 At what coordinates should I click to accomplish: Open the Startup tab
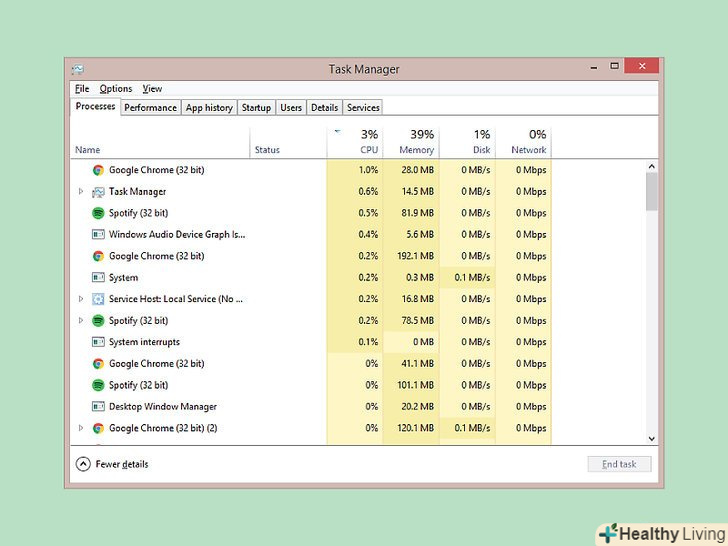pos(256,108)
